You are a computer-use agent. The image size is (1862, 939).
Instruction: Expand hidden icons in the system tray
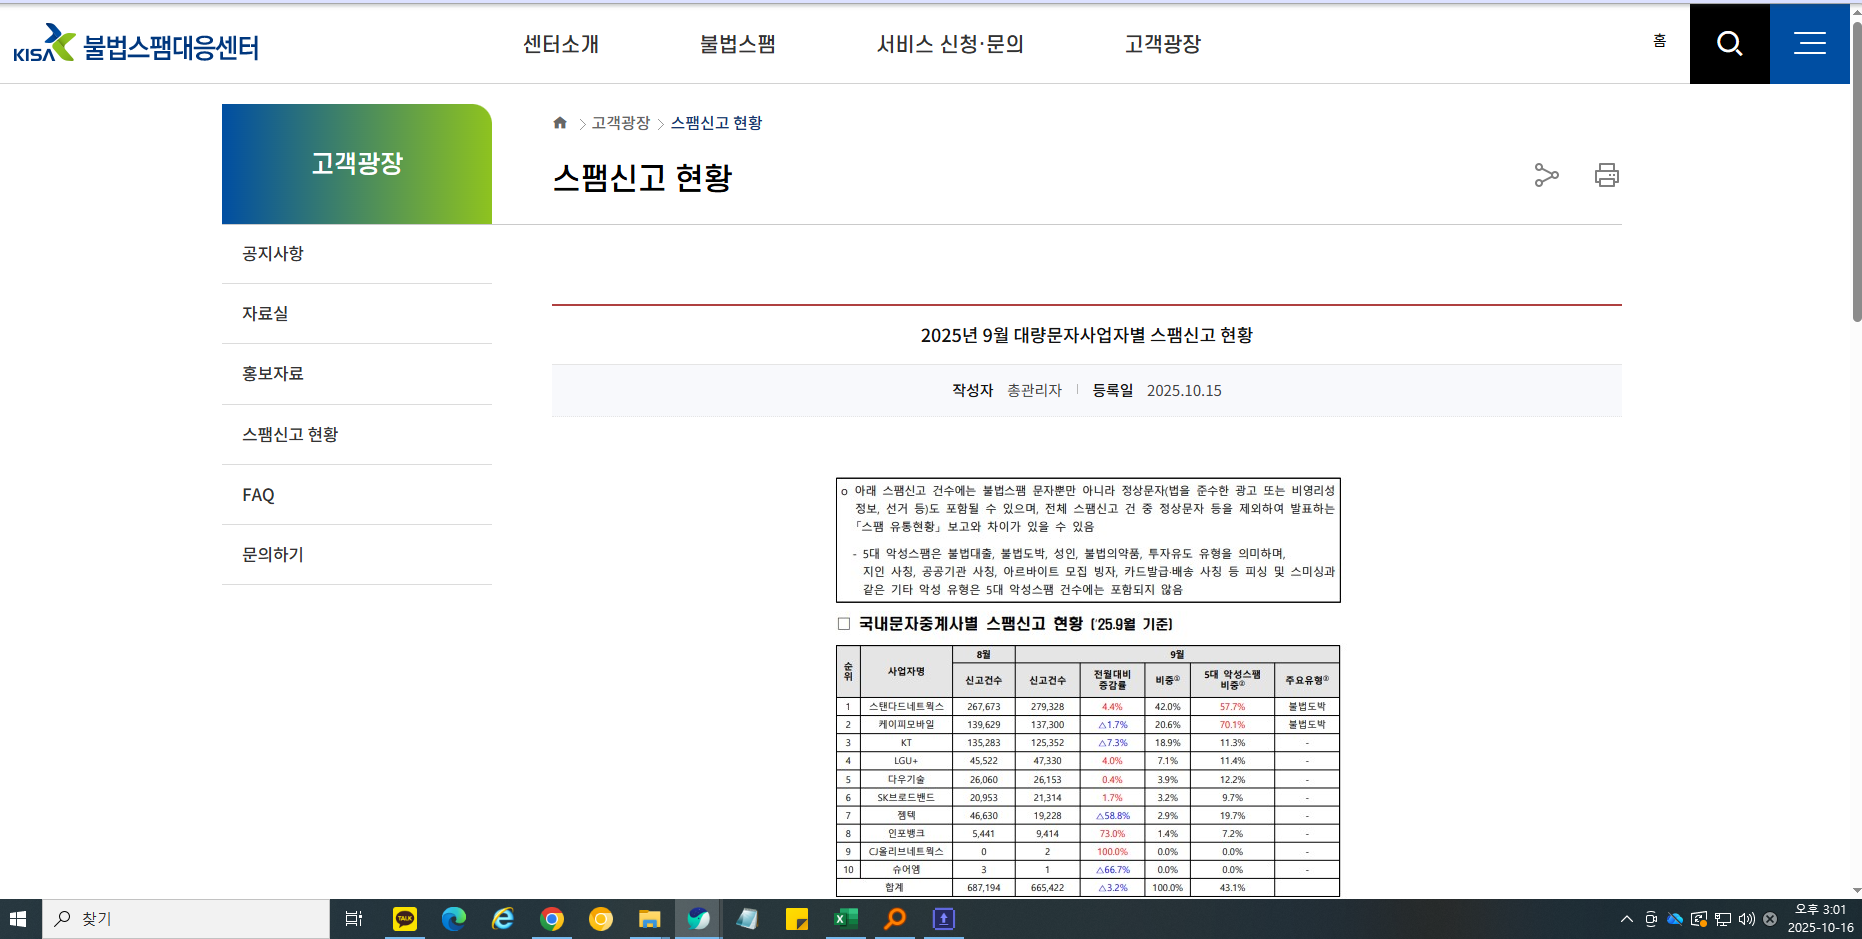(x=1625, y=918)
